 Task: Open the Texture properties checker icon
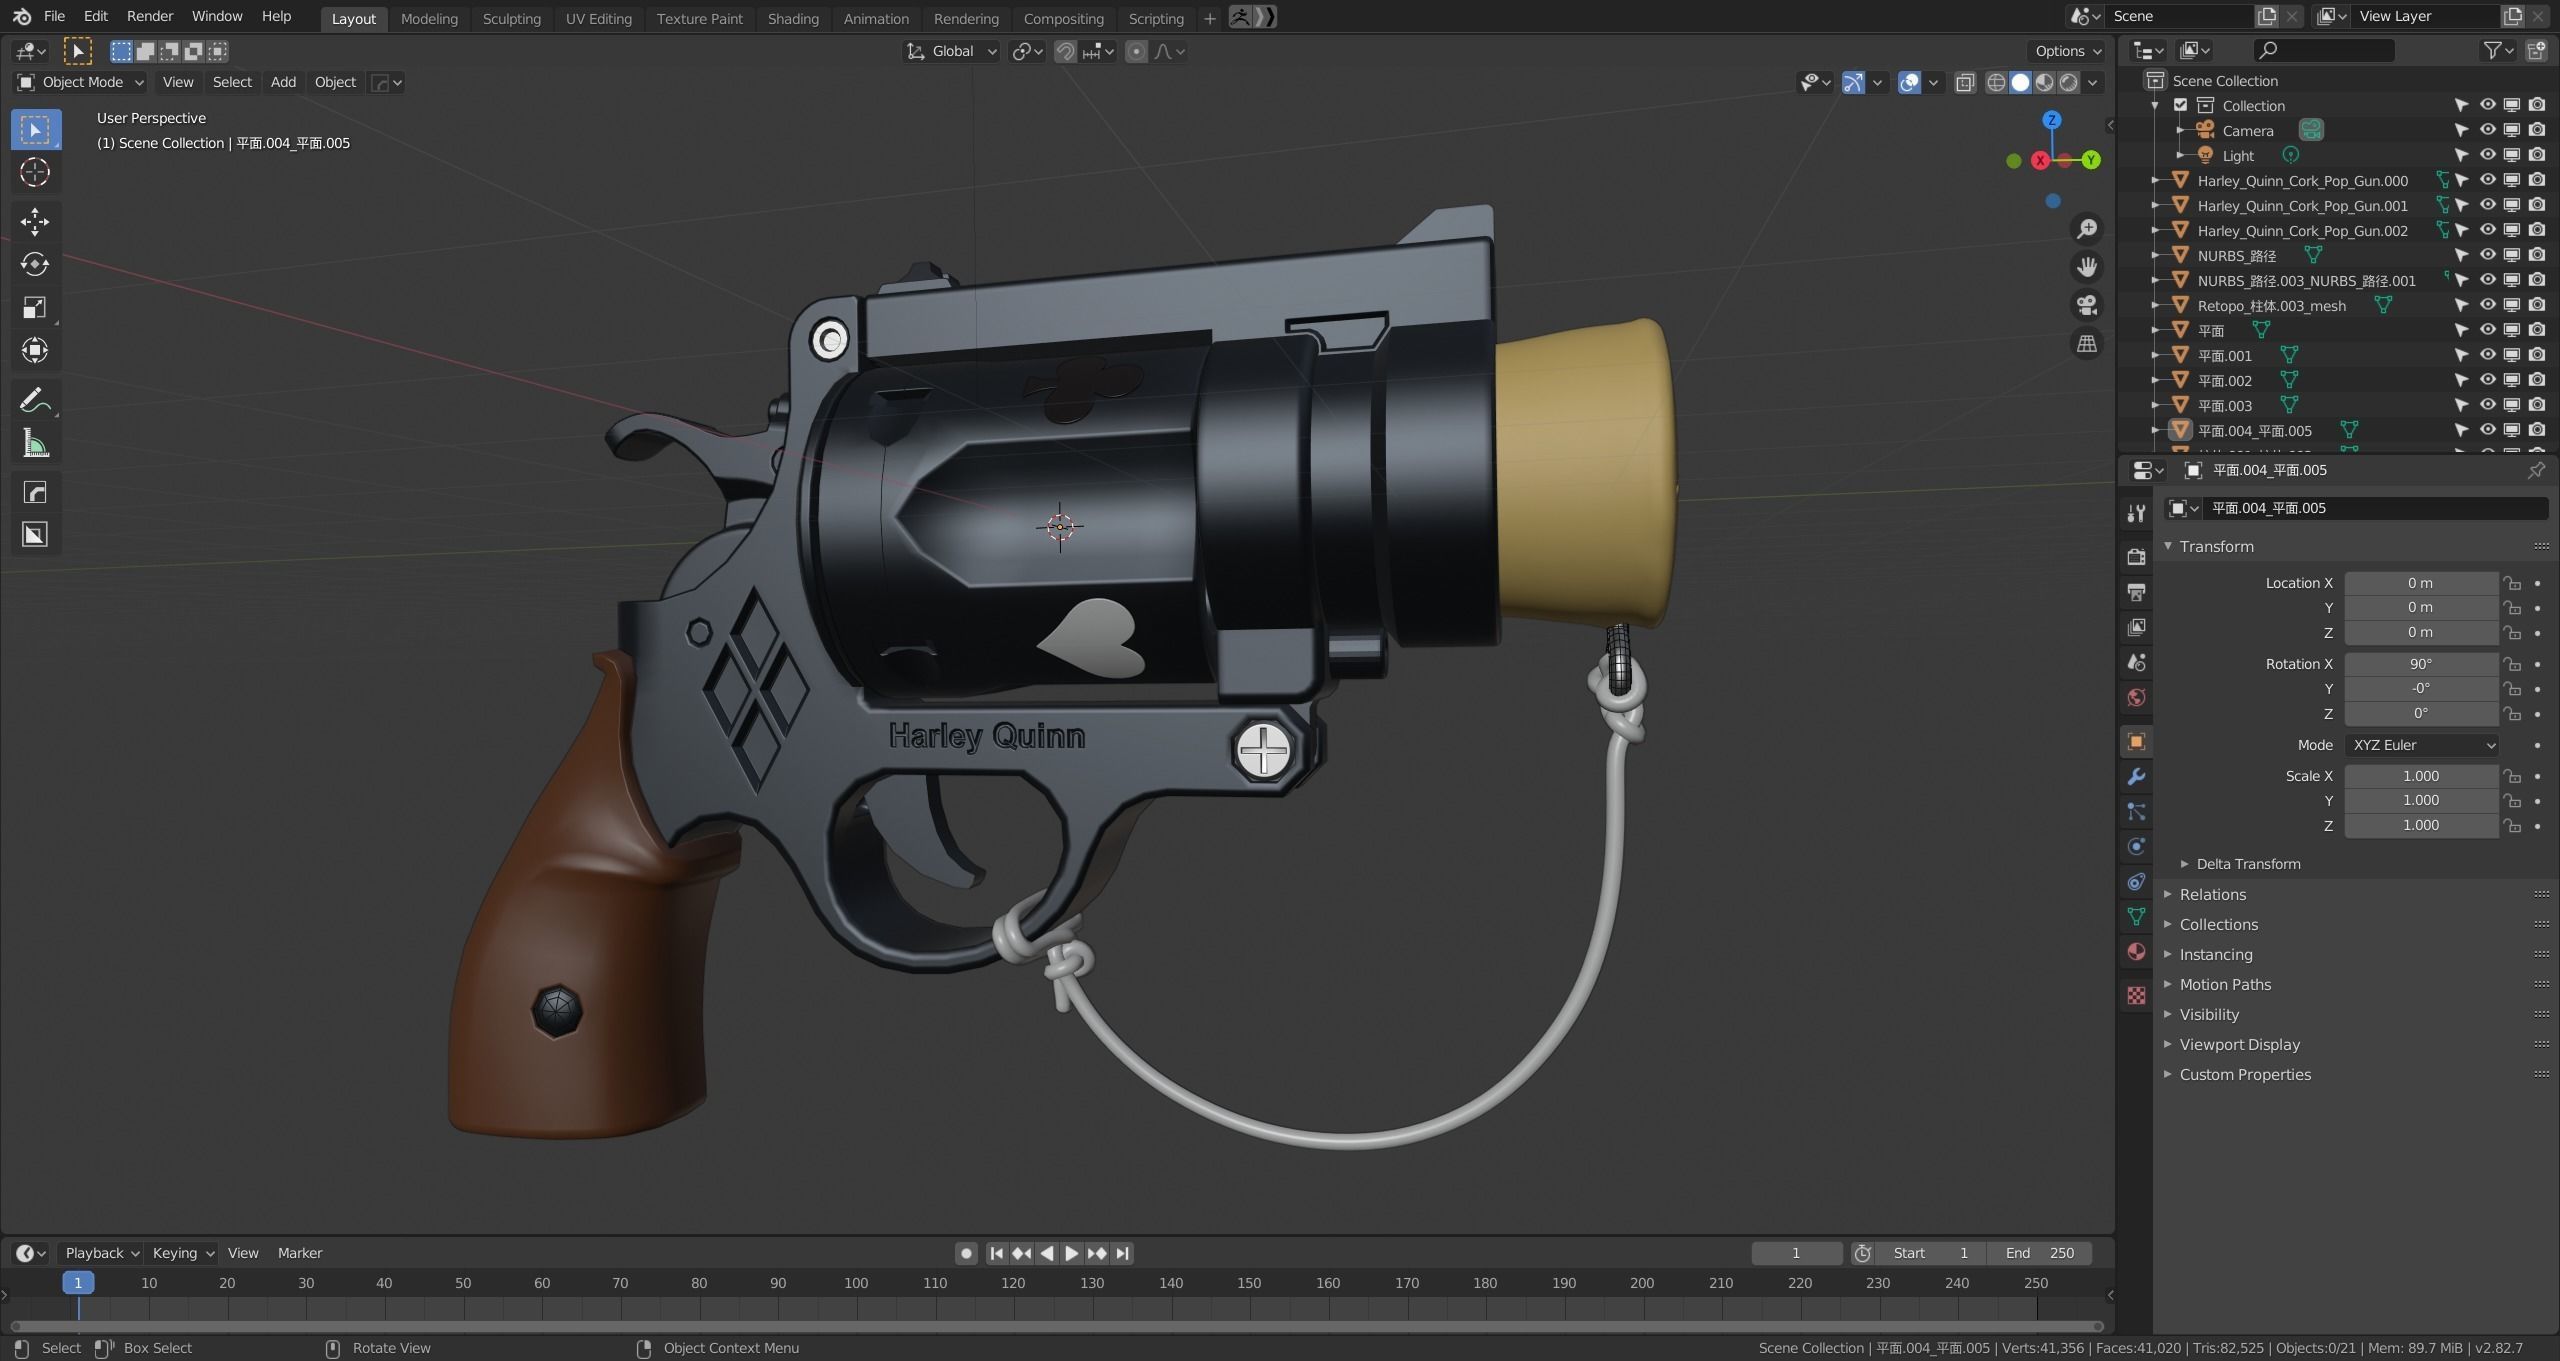coord(2136,995)
